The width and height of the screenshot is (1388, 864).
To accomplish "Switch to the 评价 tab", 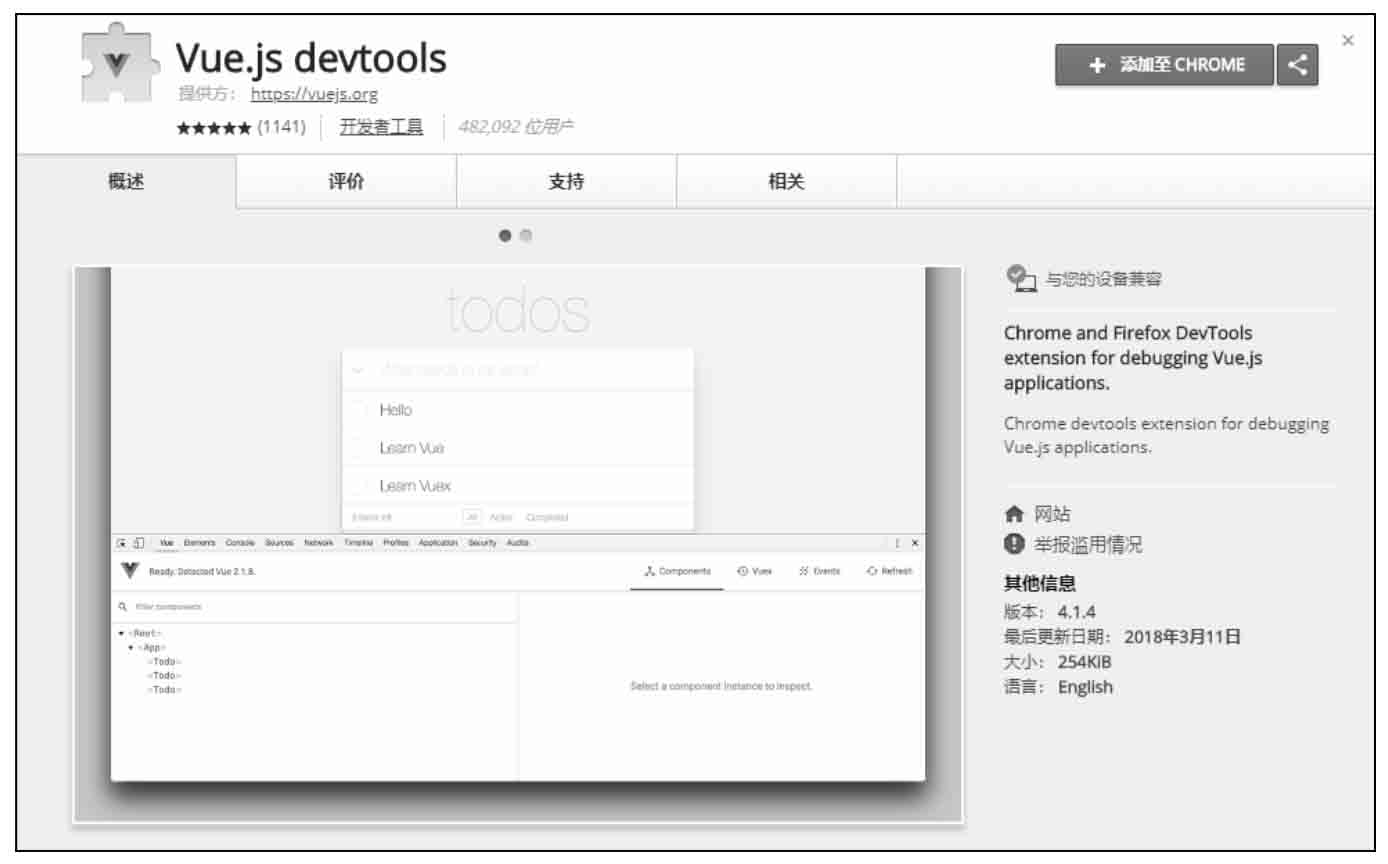I will pyautogui.click(x=347, y=182).
